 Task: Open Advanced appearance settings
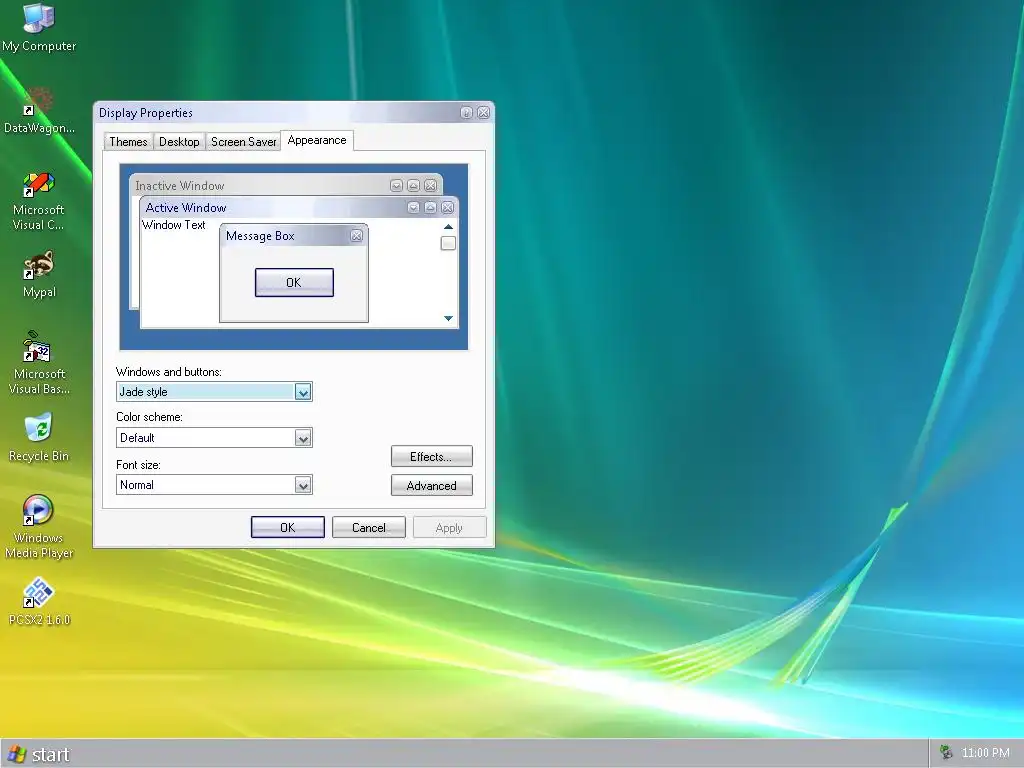click(432, 486)
